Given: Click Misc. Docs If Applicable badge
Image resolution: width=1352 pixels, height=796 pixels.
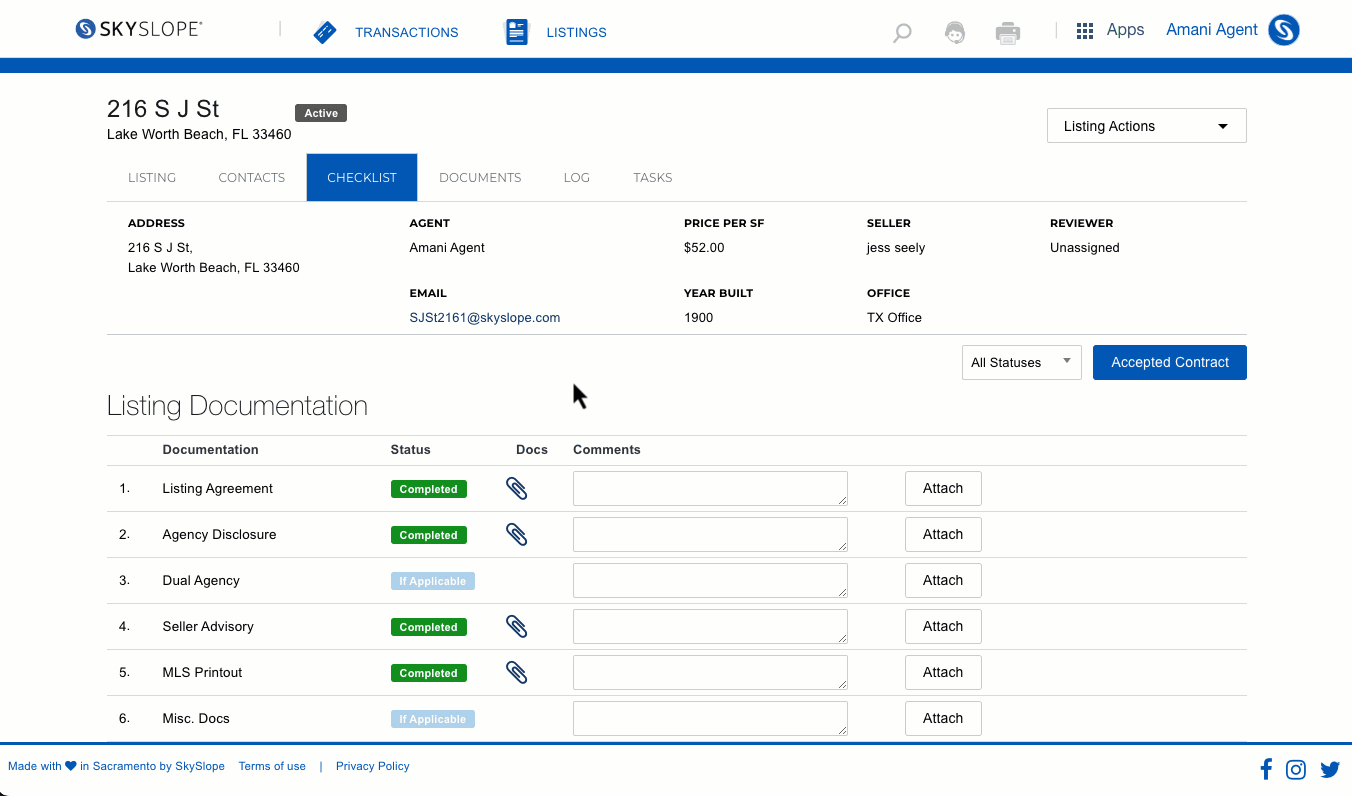Looking at the screenshot, I should click(432, 719).
